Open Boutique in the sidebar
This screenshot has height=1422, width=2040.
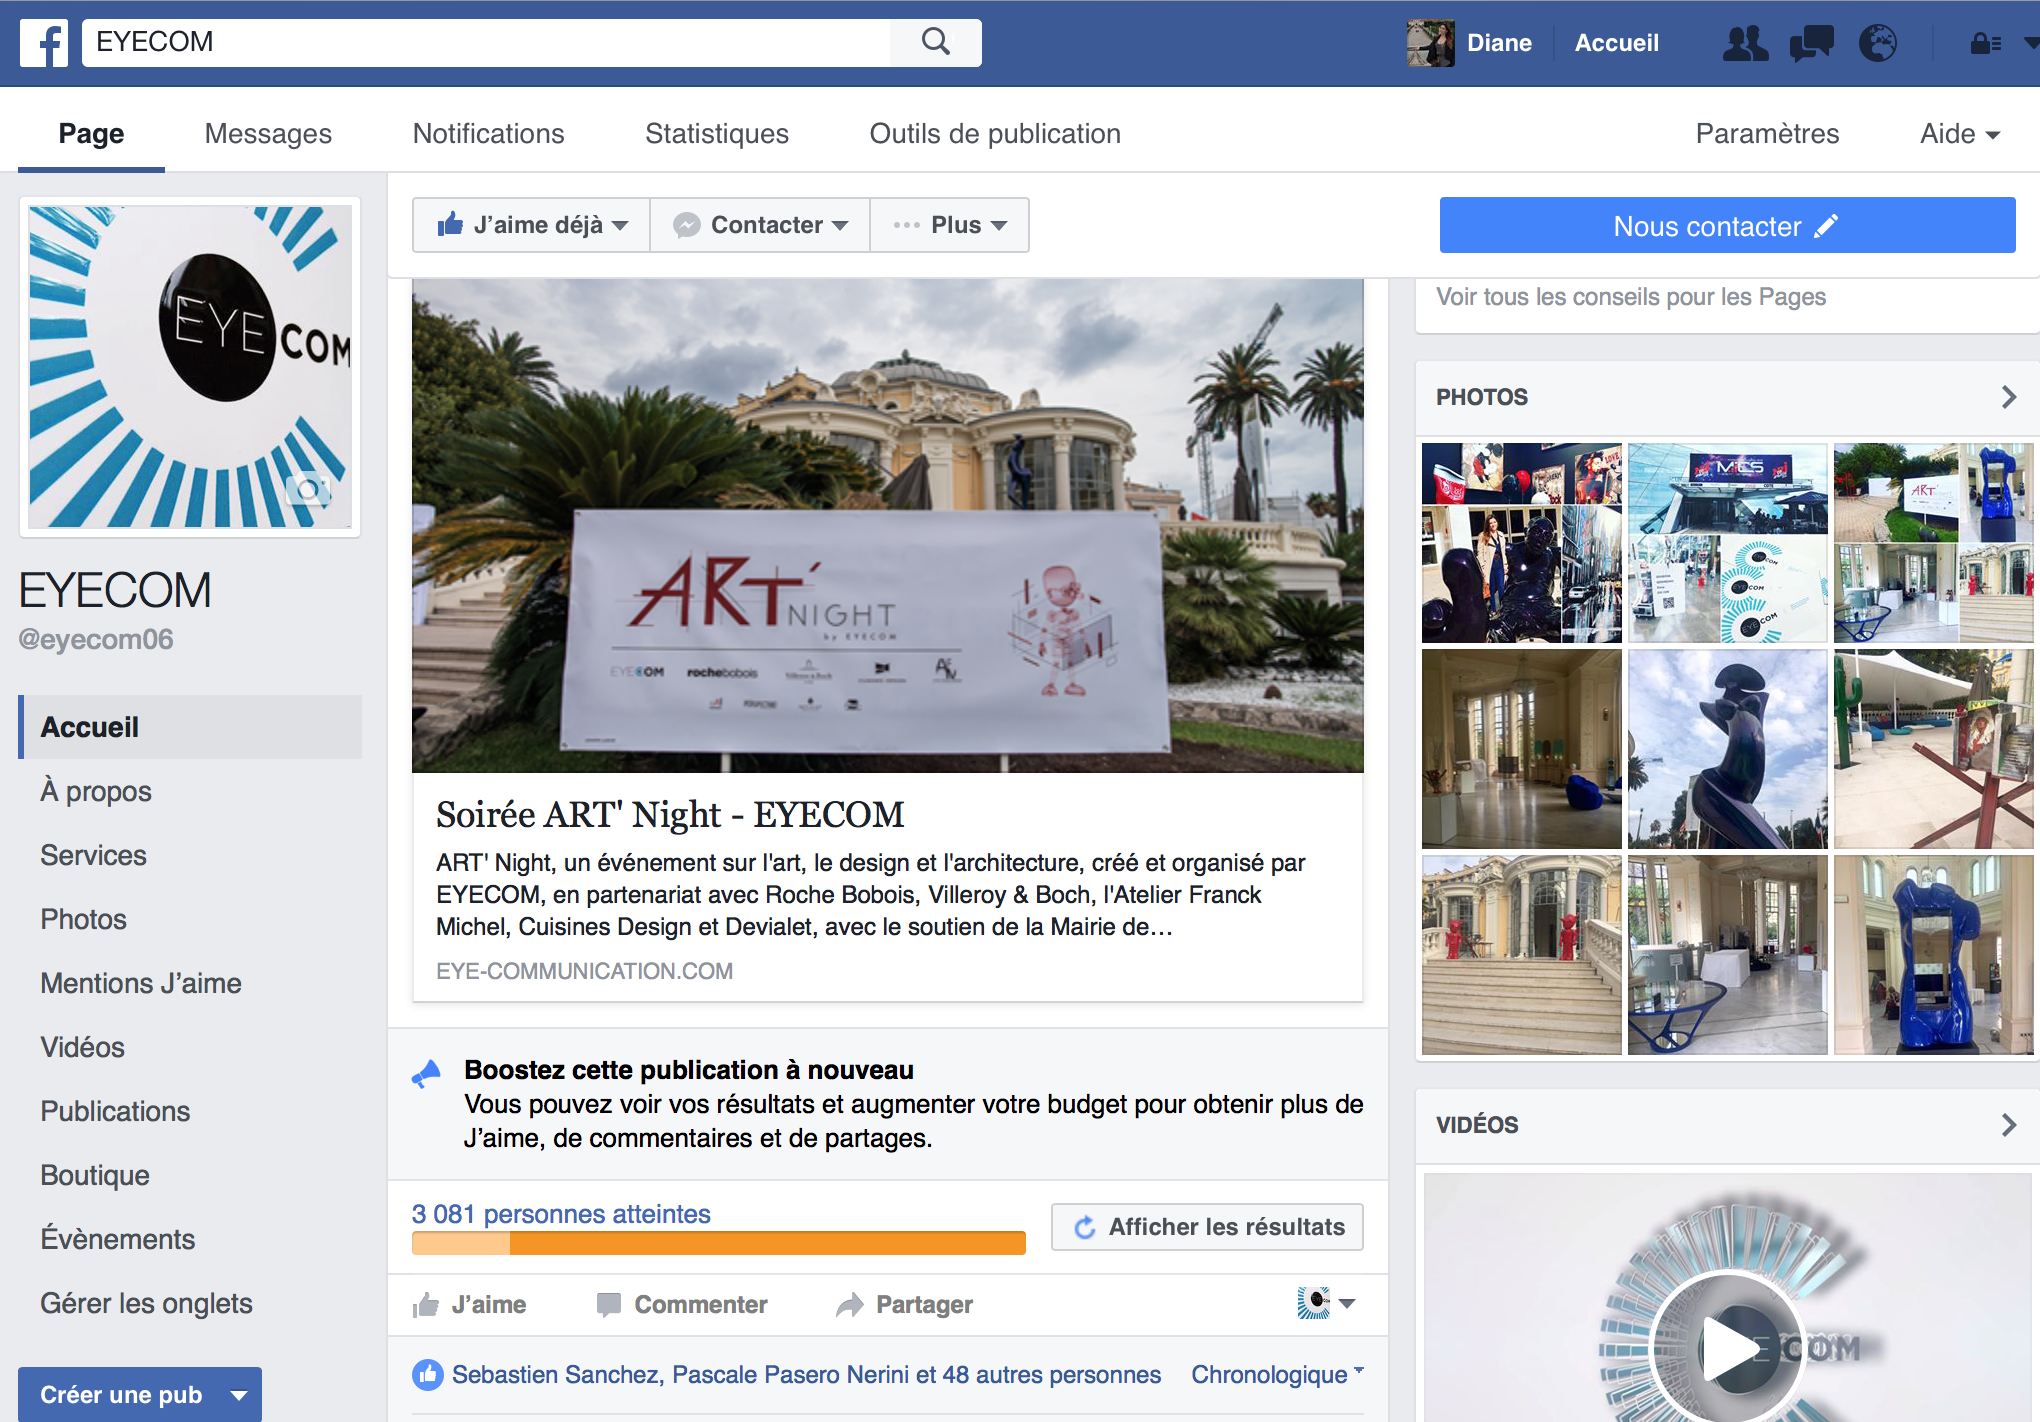95,1175
